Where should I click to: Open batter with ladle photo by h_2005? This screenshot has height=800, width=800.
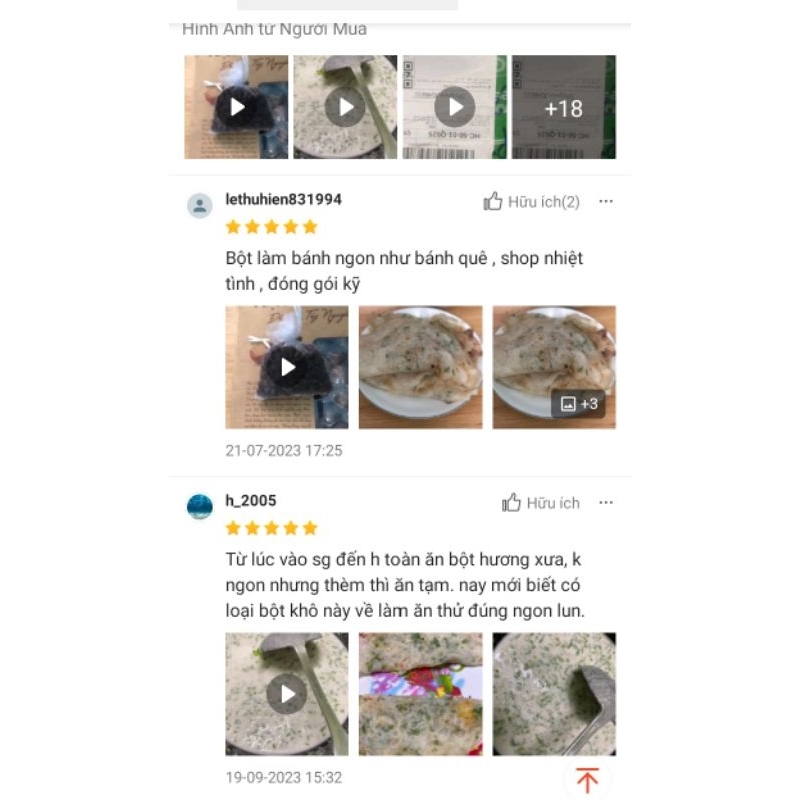point(554,694)
